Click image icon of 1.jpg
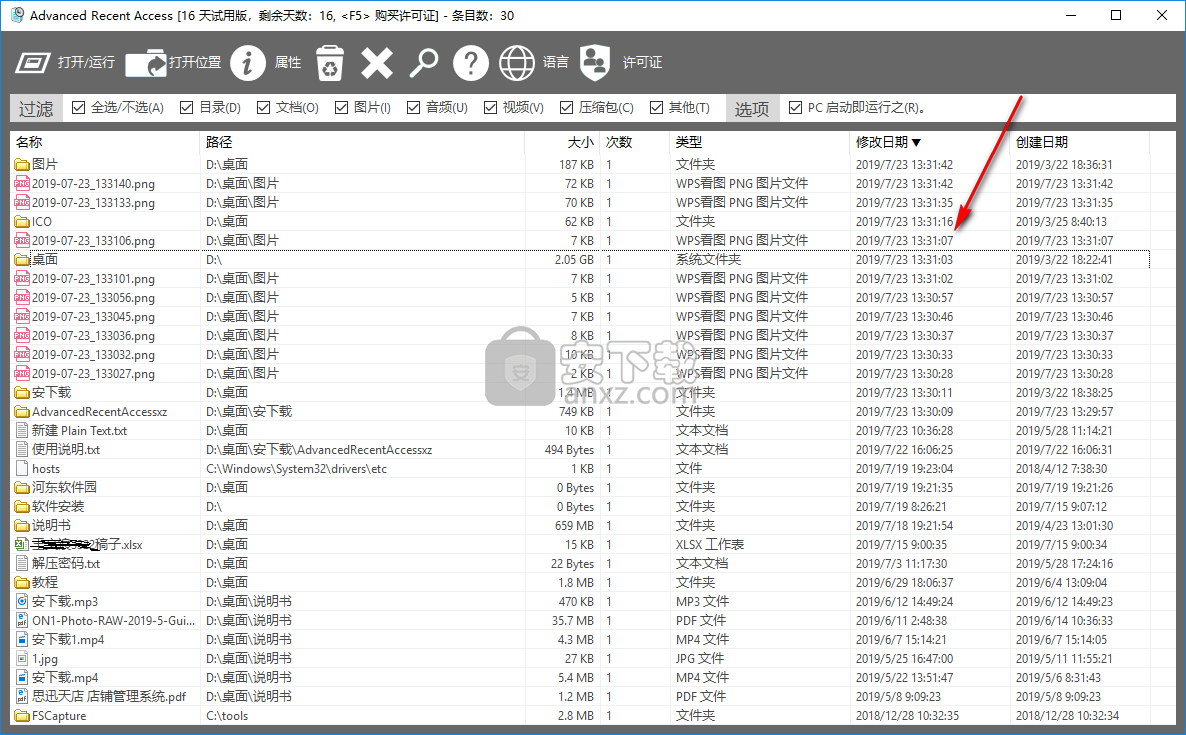 coord(22,659)
